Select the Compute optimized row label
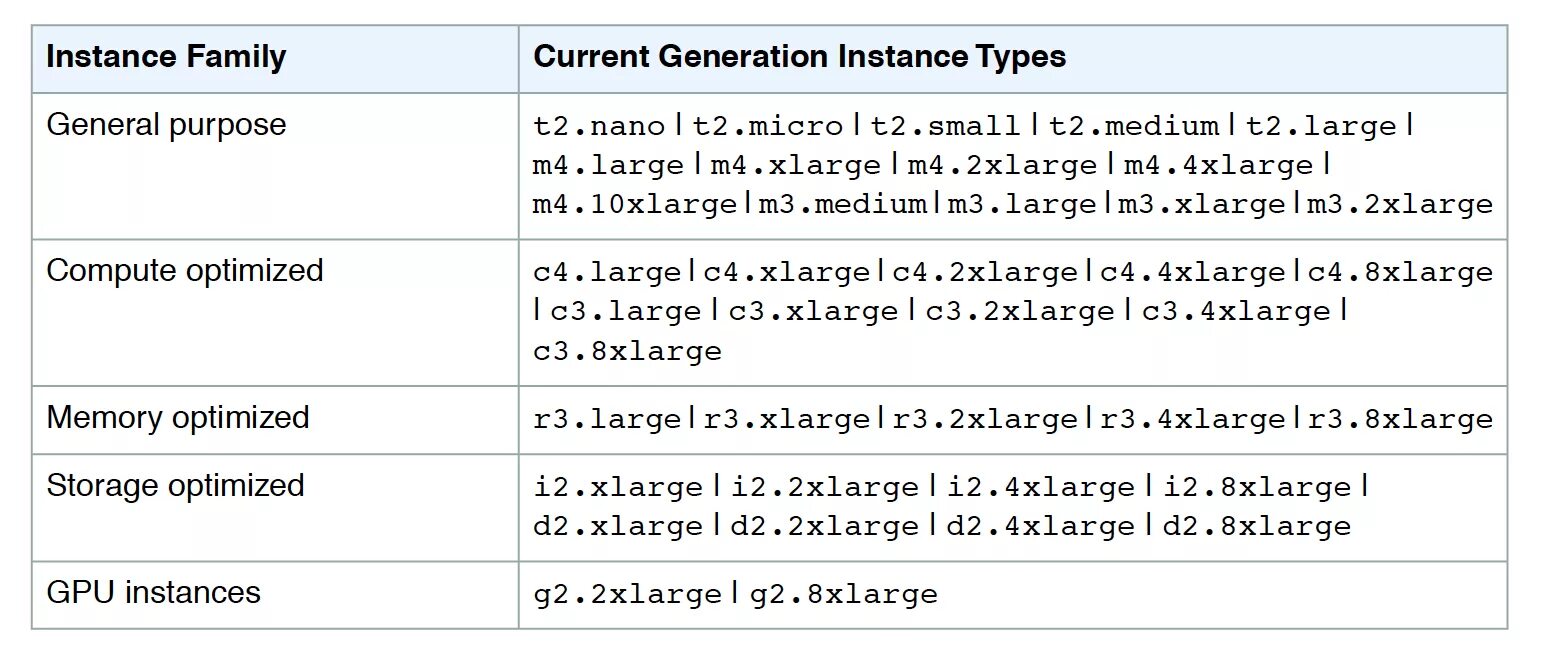The image size is (1560, 670). [185, 272]
